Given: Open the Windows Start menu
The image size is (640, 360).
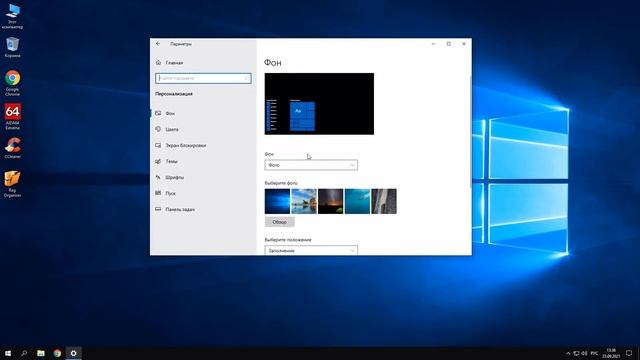Looking at the screenshot, I should tap(8, 353).
